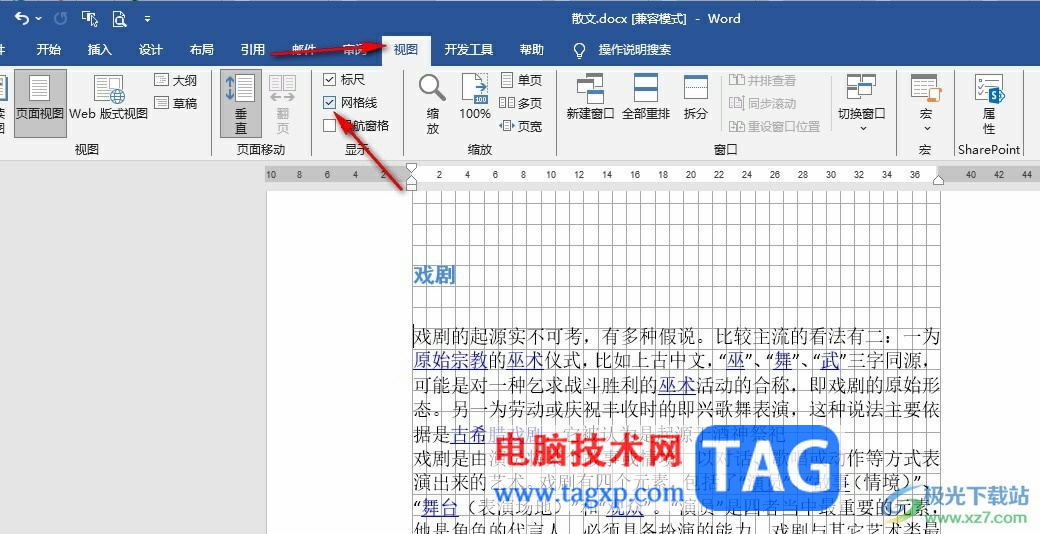Select 页面视图 layout view
Viewport: 1040px width, 534px height.
point(40,103)
